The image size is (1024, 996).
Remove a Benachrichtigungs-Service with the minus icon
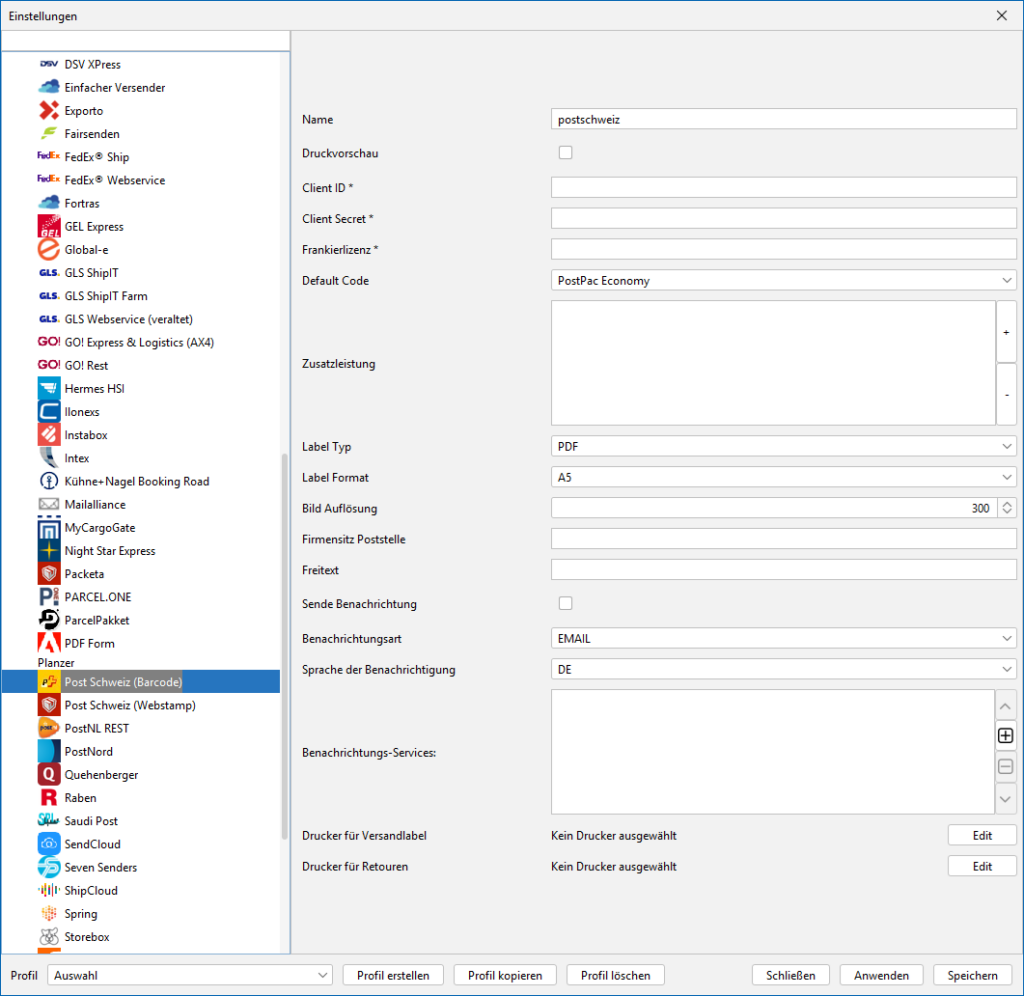[x=1006, y=767]
